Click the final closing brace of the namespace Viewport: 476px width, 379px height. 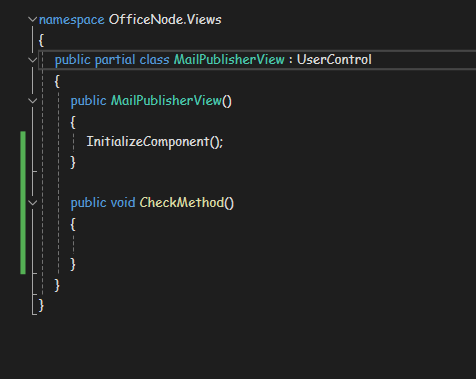click(41, 305)
